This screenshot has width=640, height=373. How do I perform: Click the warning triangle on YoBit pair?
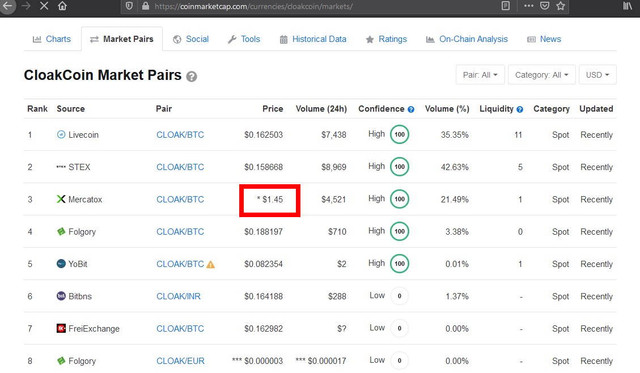tap(210, 264)
